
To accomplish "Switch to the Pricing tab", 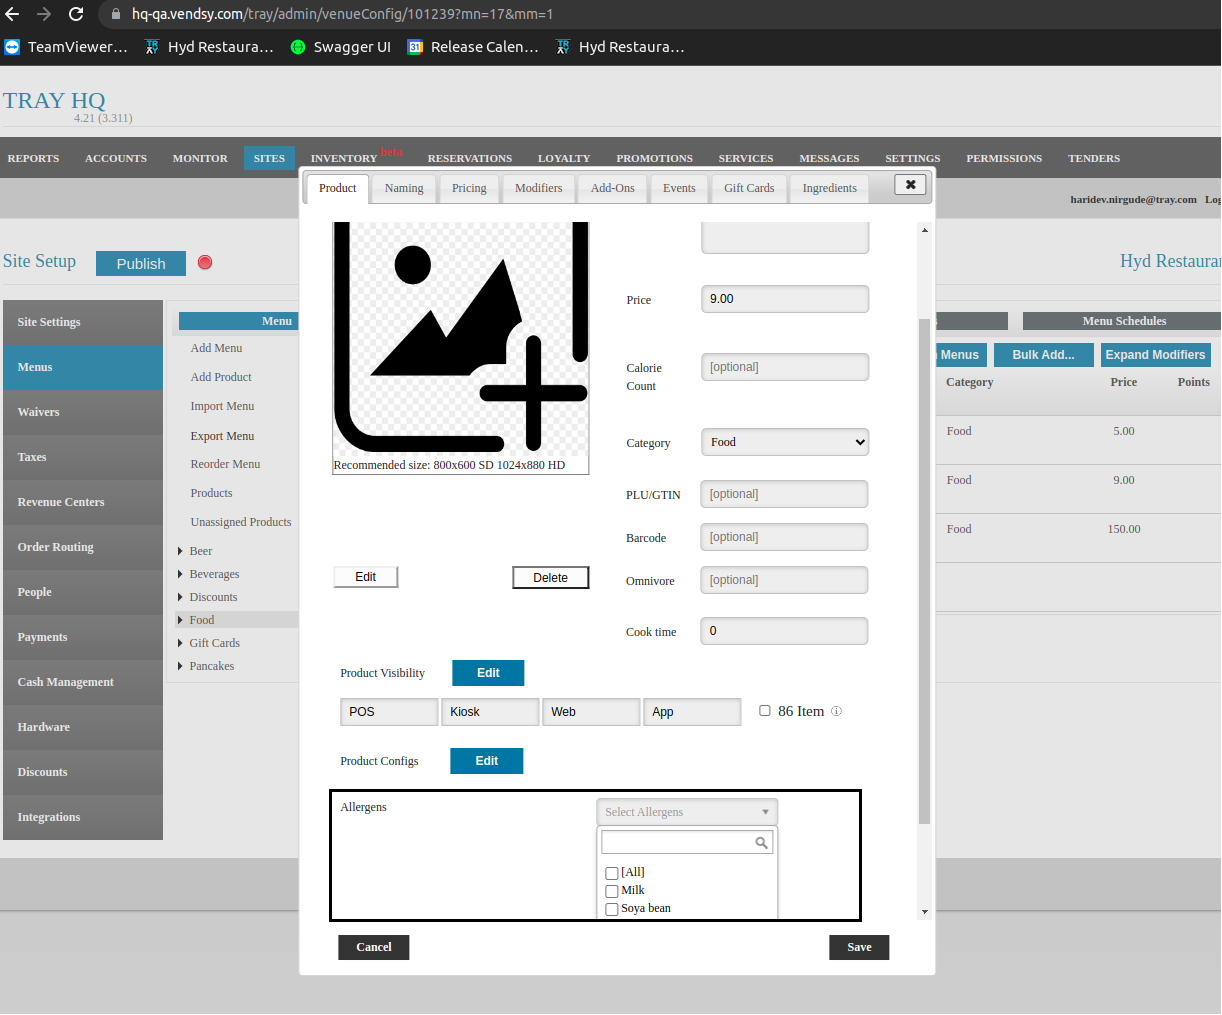I will click(x=469, y=188).
